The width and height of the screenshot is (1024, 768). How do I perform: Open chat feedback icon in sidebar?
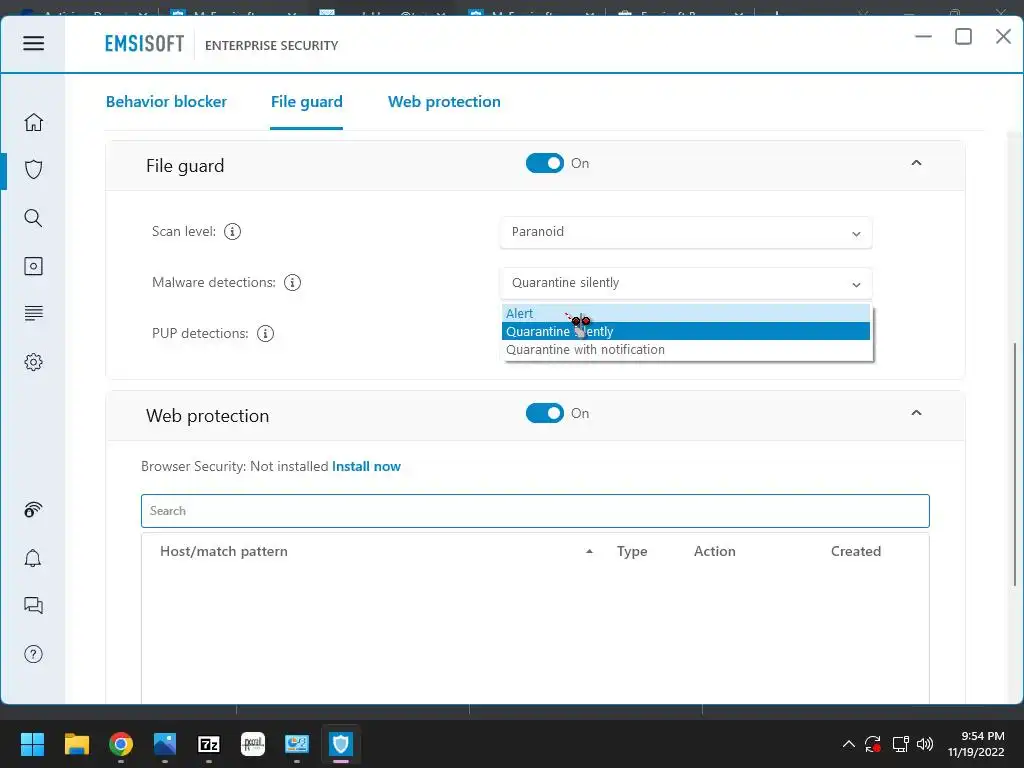[x=33, y=605]
